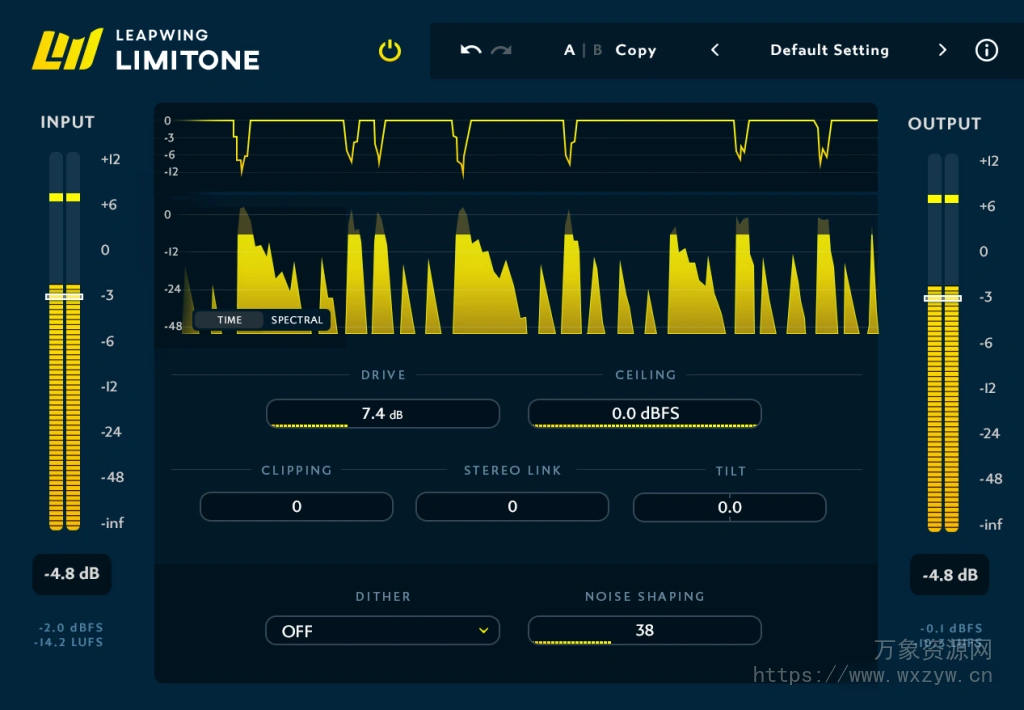Click the Ceiling value field showing 0.0 dBFS

click(644, 413)
